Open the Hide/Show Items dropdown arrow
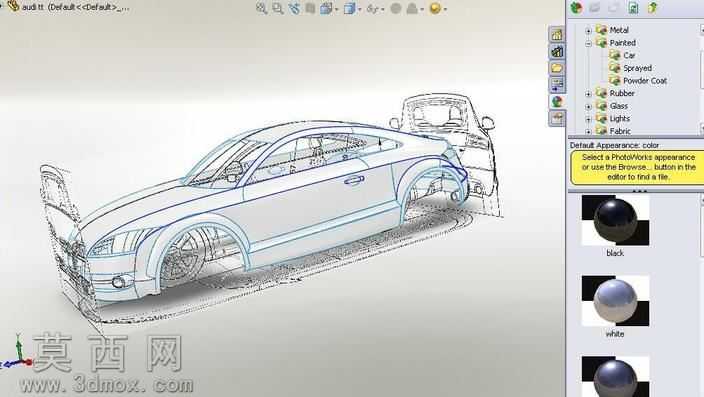The width and height of the screenshot is (704, 397). 383,9
